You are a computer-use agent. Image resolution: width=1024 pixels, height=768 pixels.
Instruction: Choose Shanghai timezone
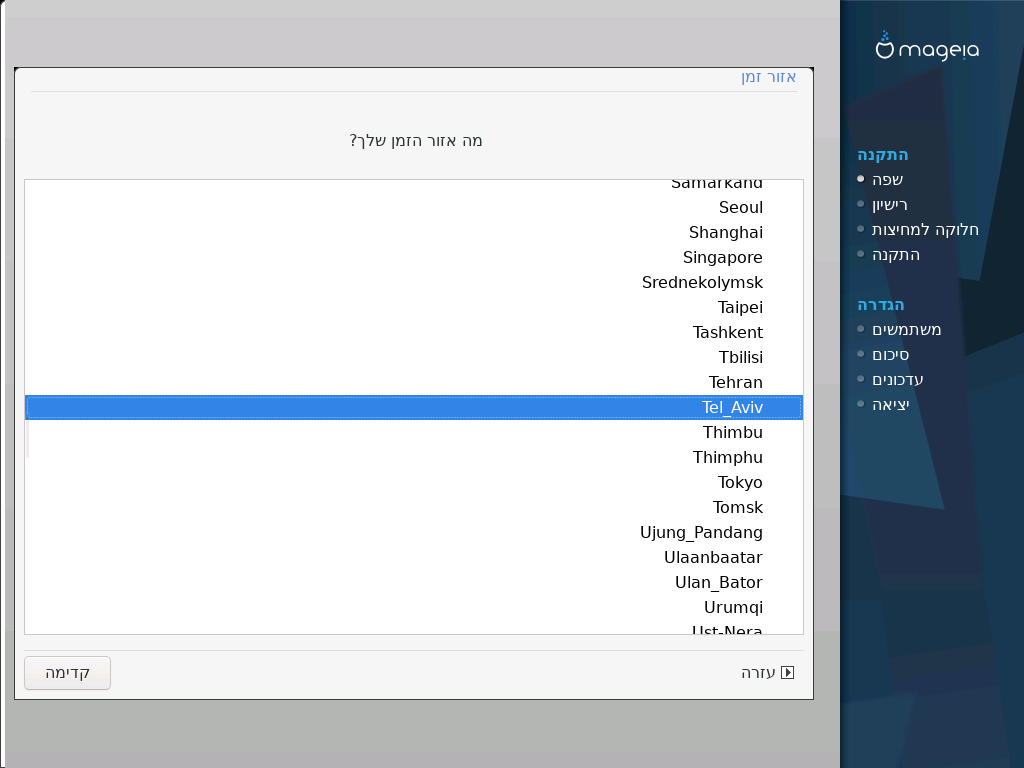(414, 232)
